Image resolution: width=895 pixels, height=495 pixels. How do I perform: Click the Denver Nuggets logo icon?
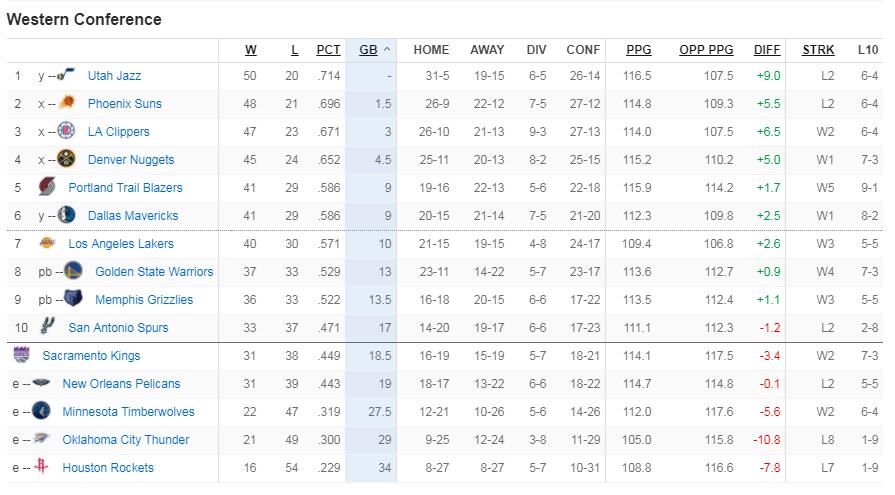coord(66,159)
